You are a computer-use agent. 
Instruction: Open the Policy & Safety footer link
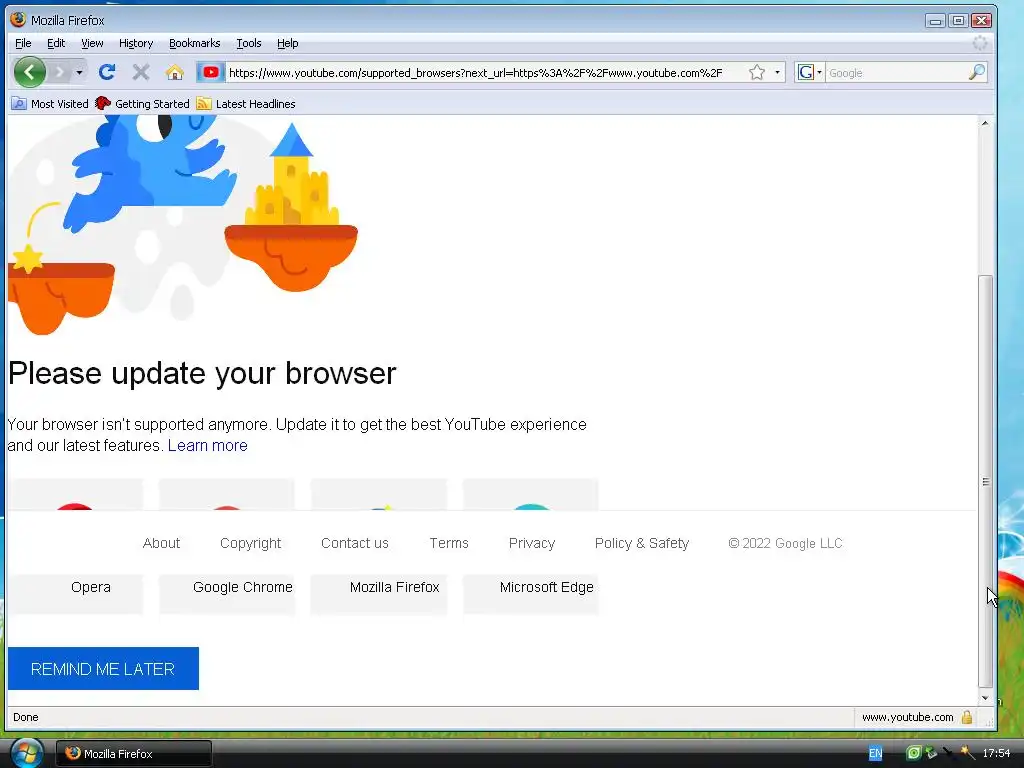(642, 543)
